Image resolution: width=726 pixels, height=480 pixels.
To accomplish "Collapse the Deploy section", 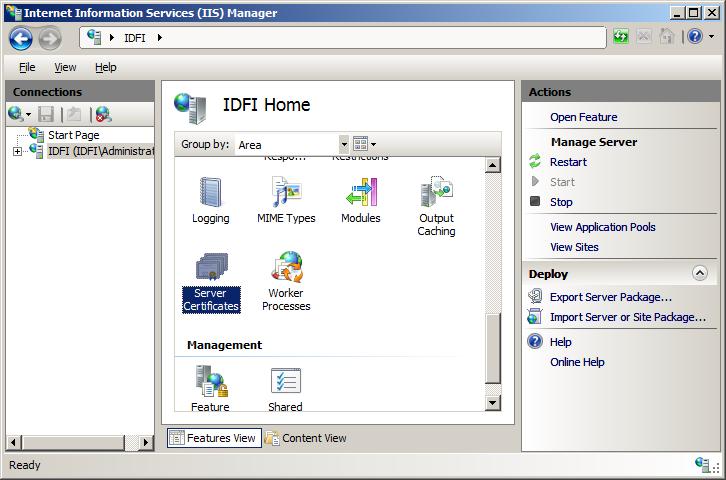I will 700,273.
